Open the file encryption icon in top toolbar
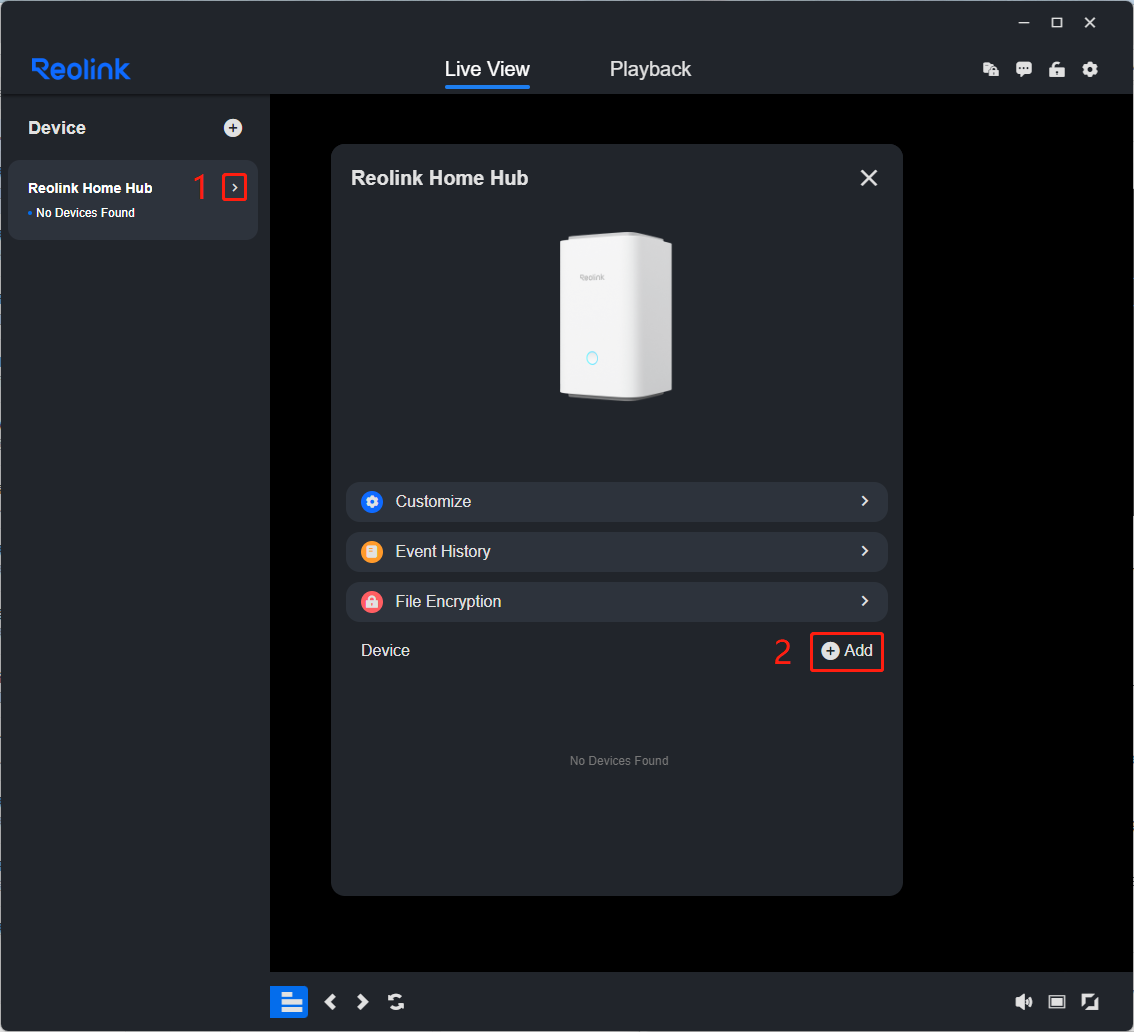This screenshot has height=1032, width=1134. [990, 69]
